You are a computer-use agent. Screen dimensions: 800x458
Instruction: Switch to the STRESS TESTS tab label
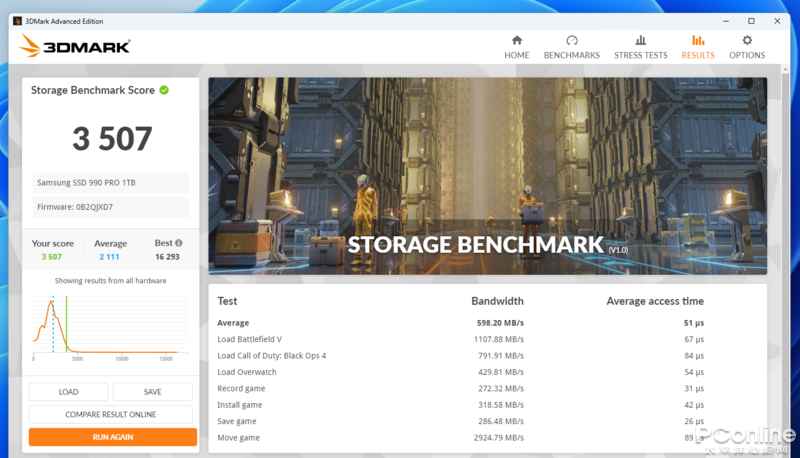pyautogui.click(x=640, y=55)
